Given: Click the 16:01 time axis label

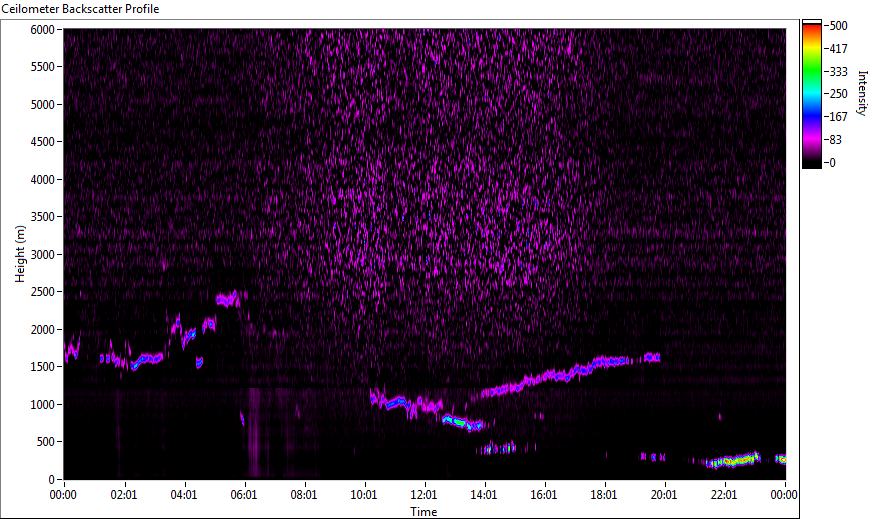Looking at the screenshot, I should (544, 495).
